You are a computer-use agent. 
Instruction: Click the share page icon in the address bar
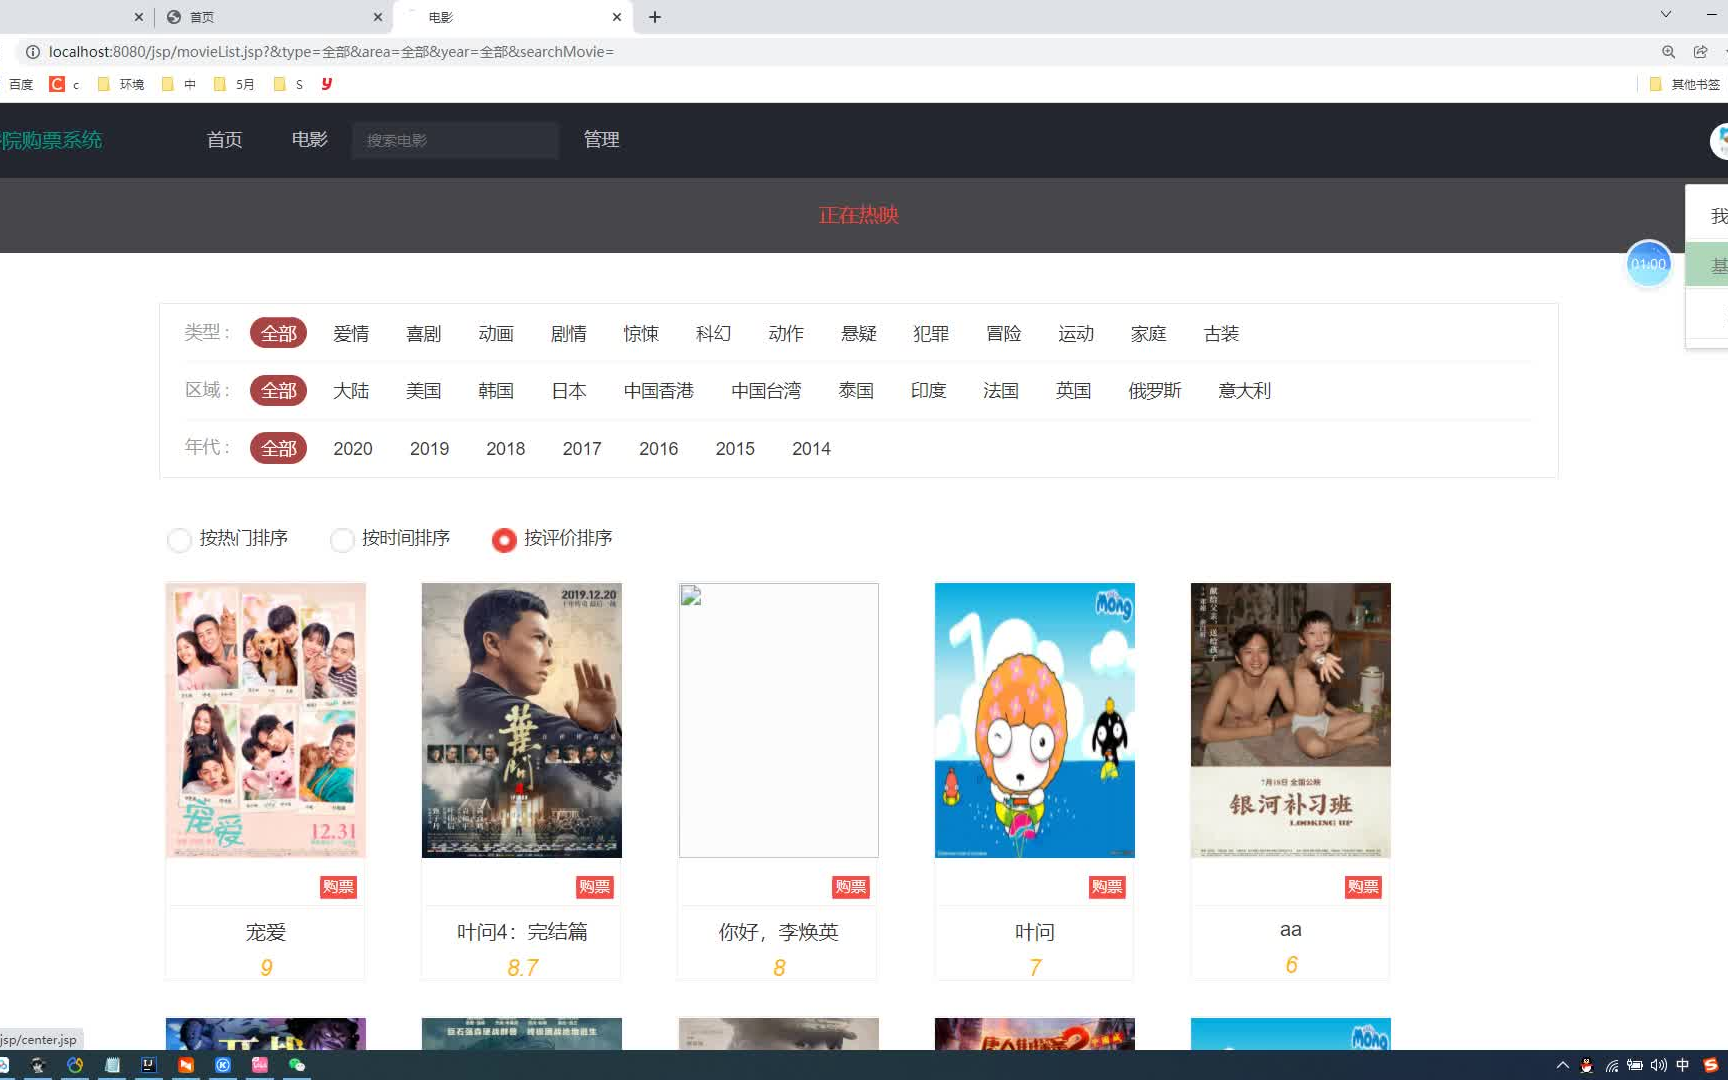(1700, 52)
